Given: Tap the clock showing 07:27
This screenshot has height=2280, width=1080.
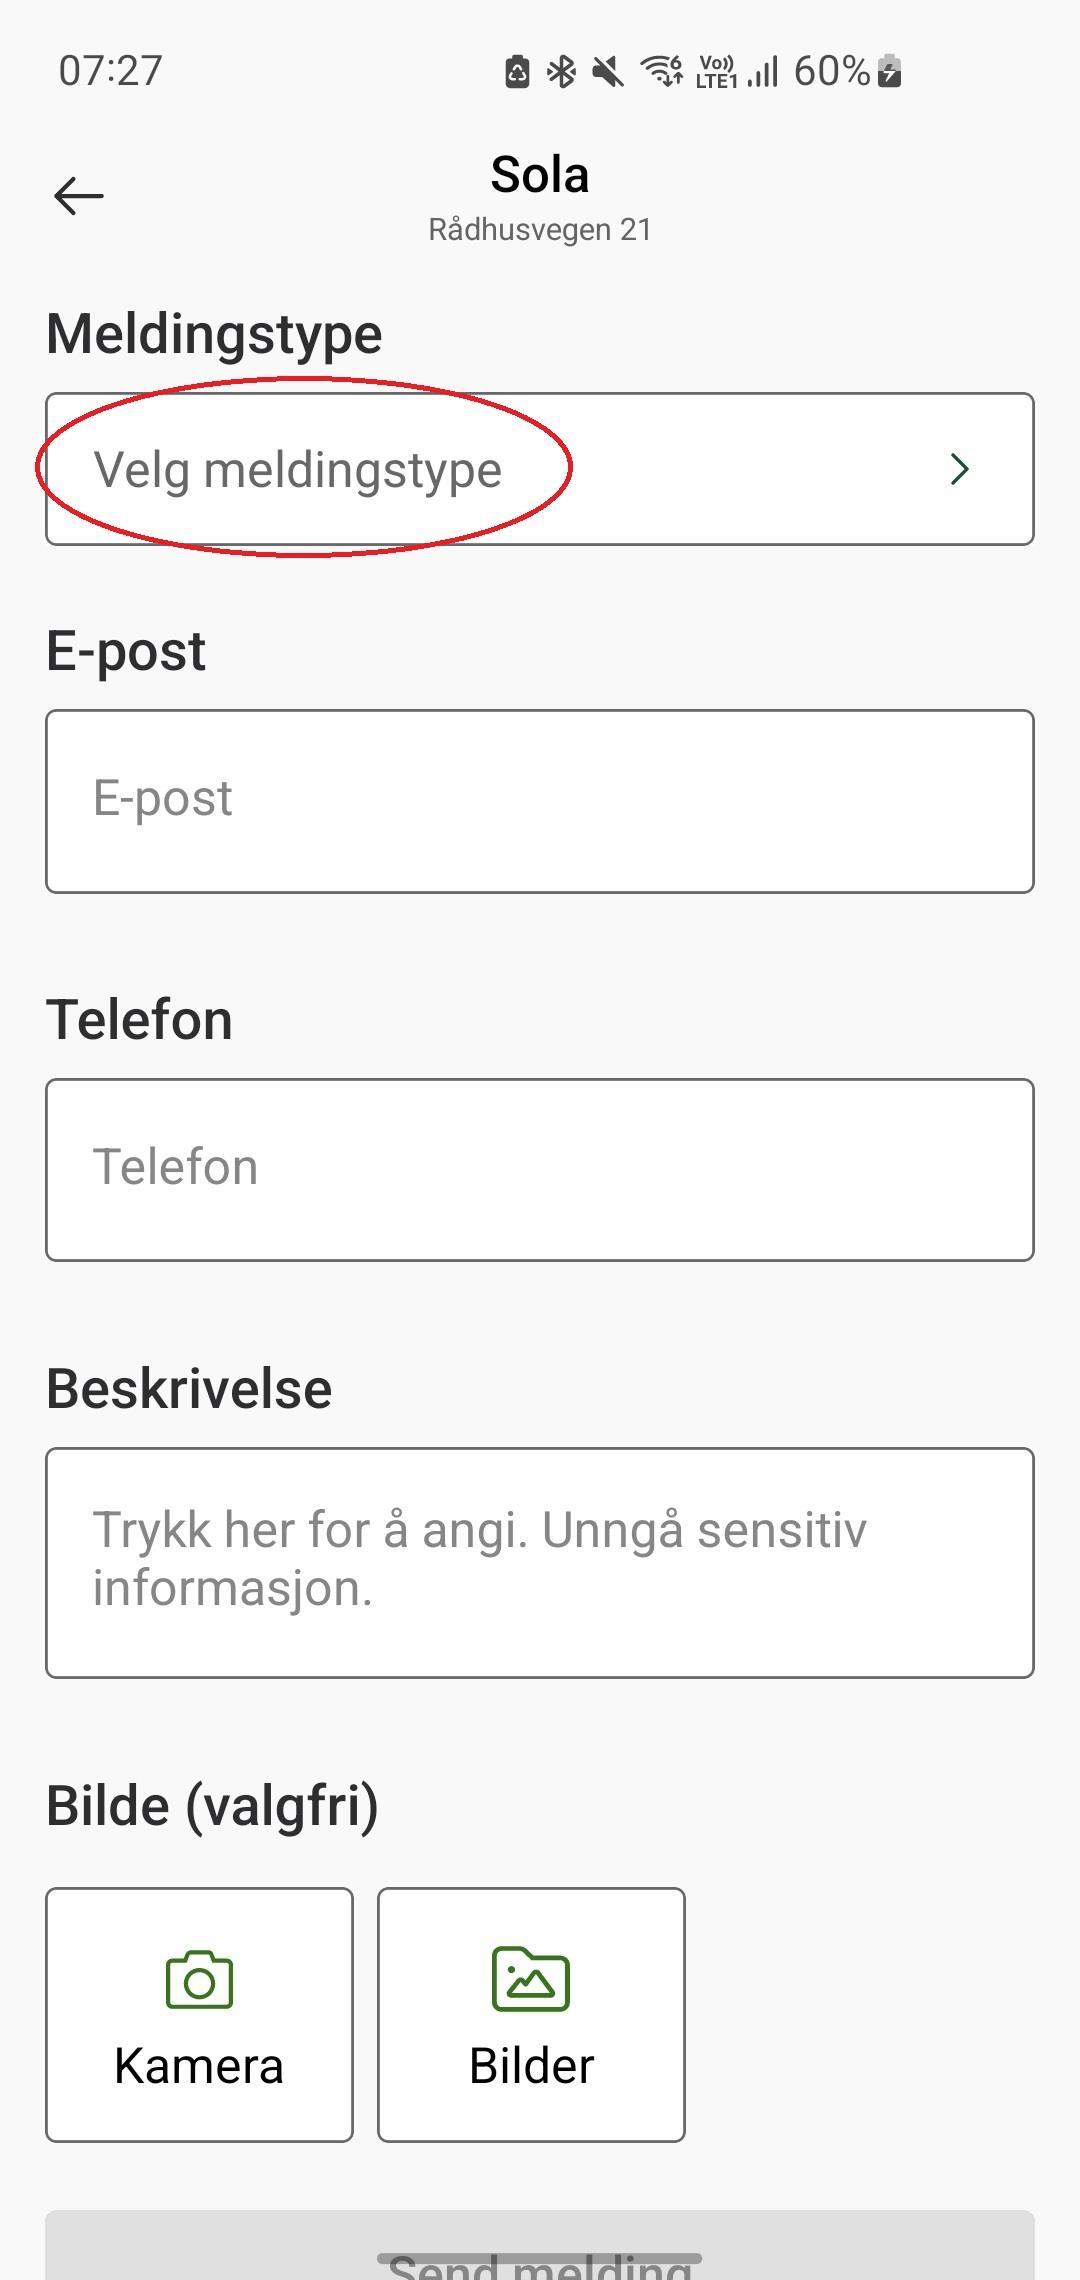Looking at the screenshot, I should [110, 72].
